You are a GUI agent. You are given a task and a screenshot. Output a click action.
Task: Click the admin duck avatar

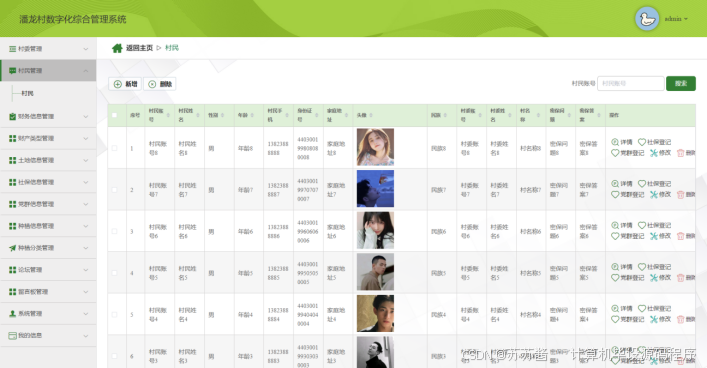647,19
